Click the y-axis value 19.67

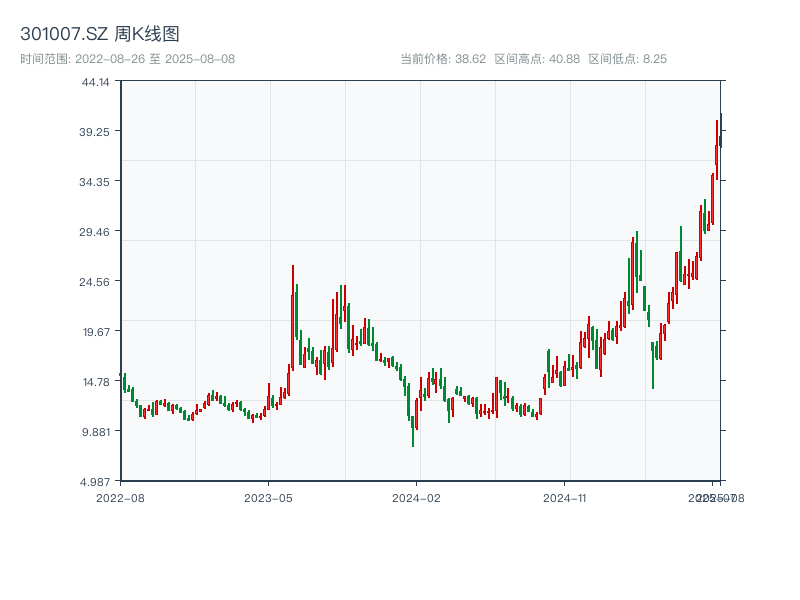click(x=96, y=332)
